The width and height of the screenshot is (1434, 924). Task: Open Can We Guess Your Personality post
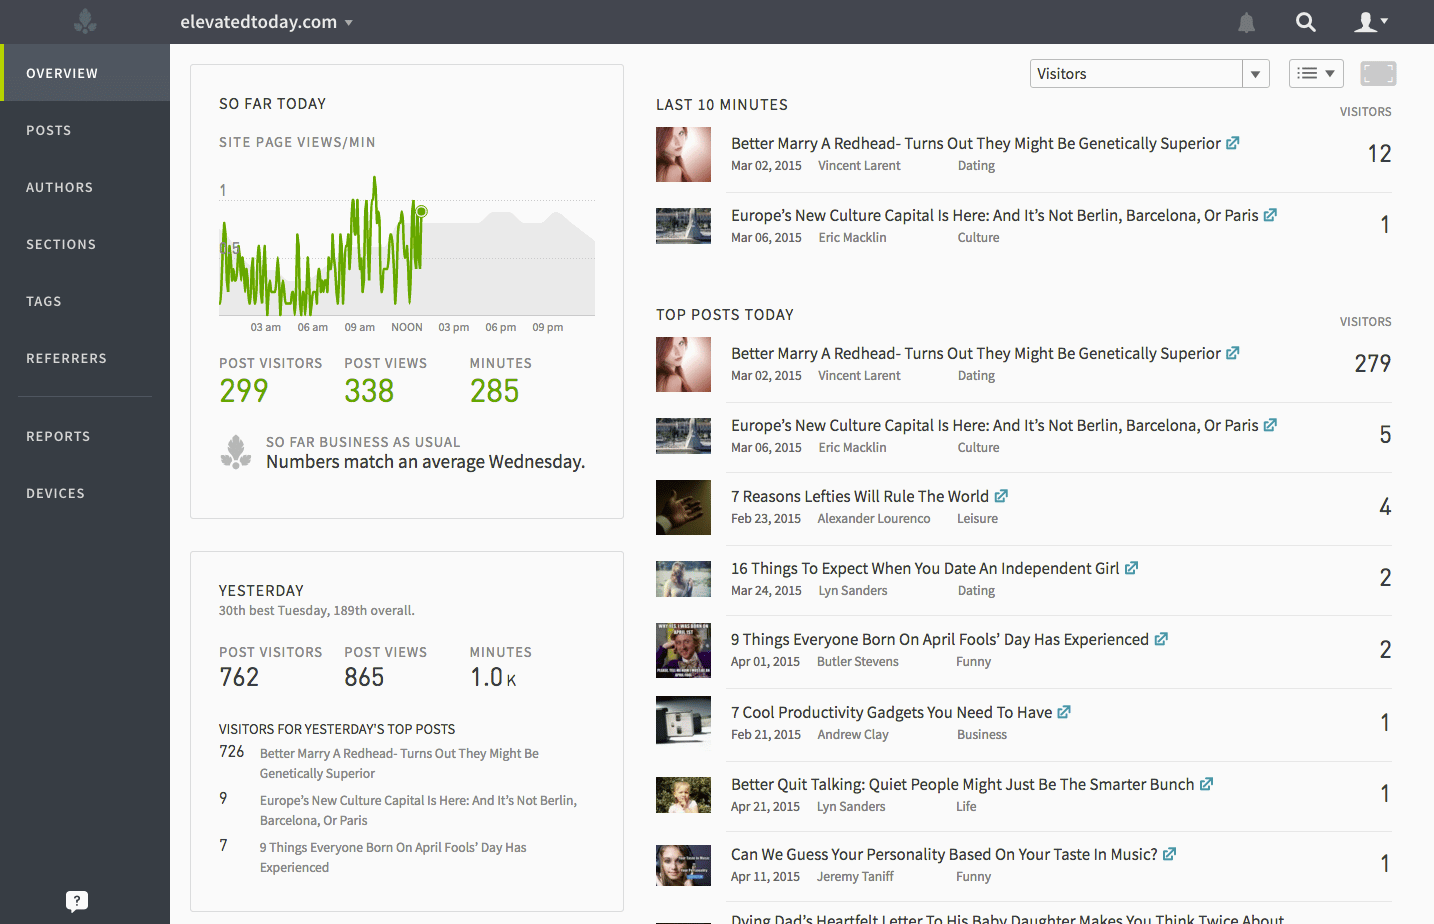pos(944,854)
